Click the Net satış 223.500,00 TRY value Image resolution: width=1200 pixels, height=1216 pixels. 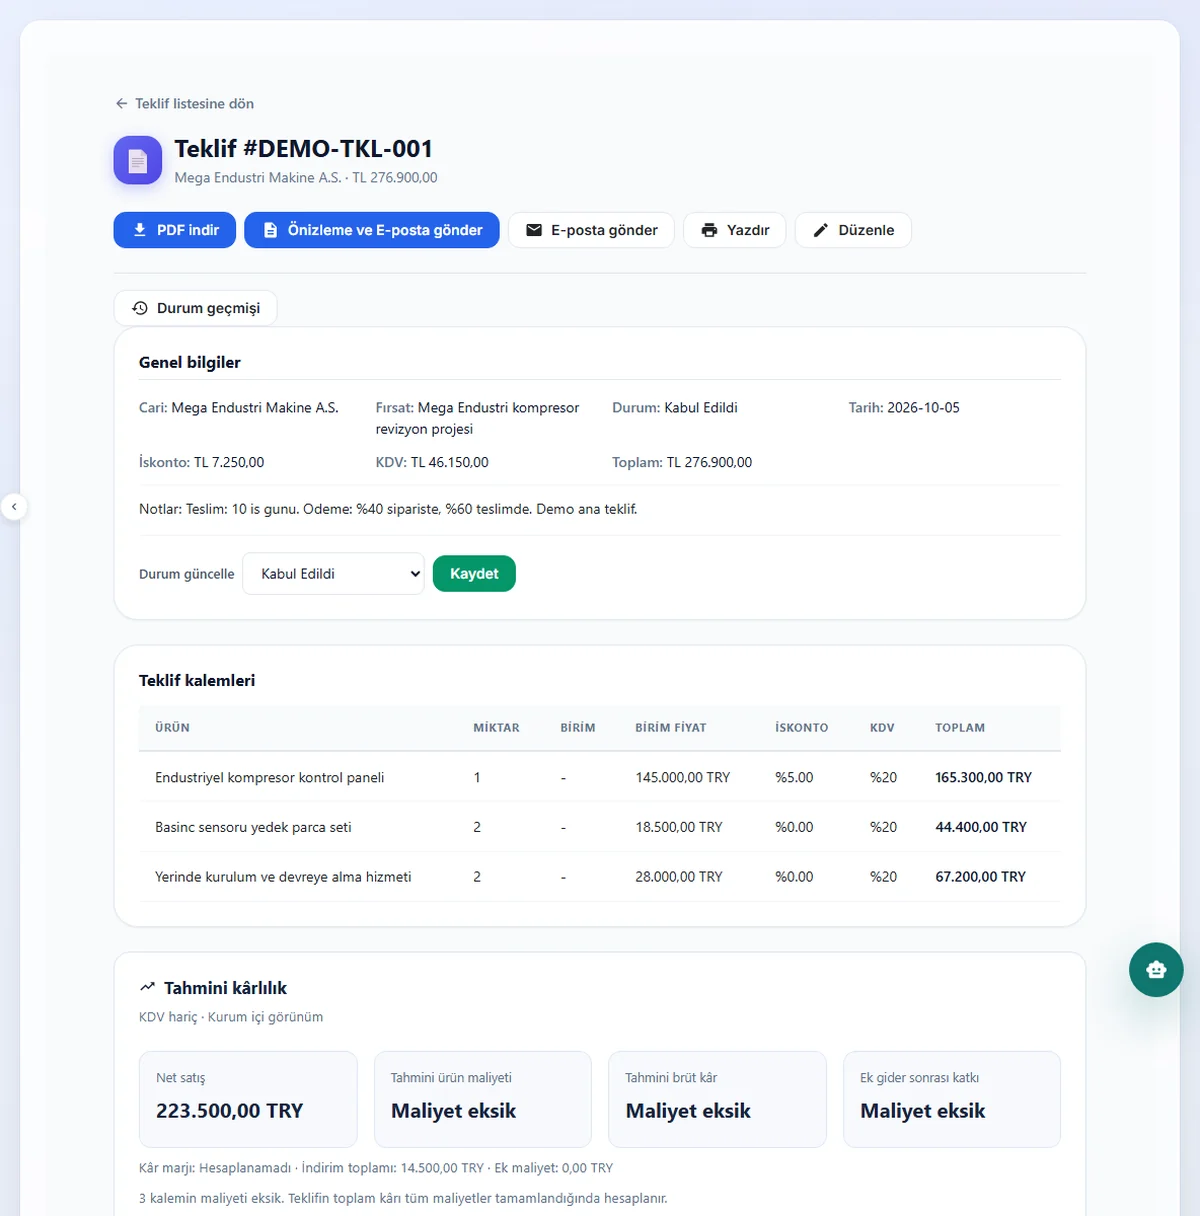(229, 1111)
